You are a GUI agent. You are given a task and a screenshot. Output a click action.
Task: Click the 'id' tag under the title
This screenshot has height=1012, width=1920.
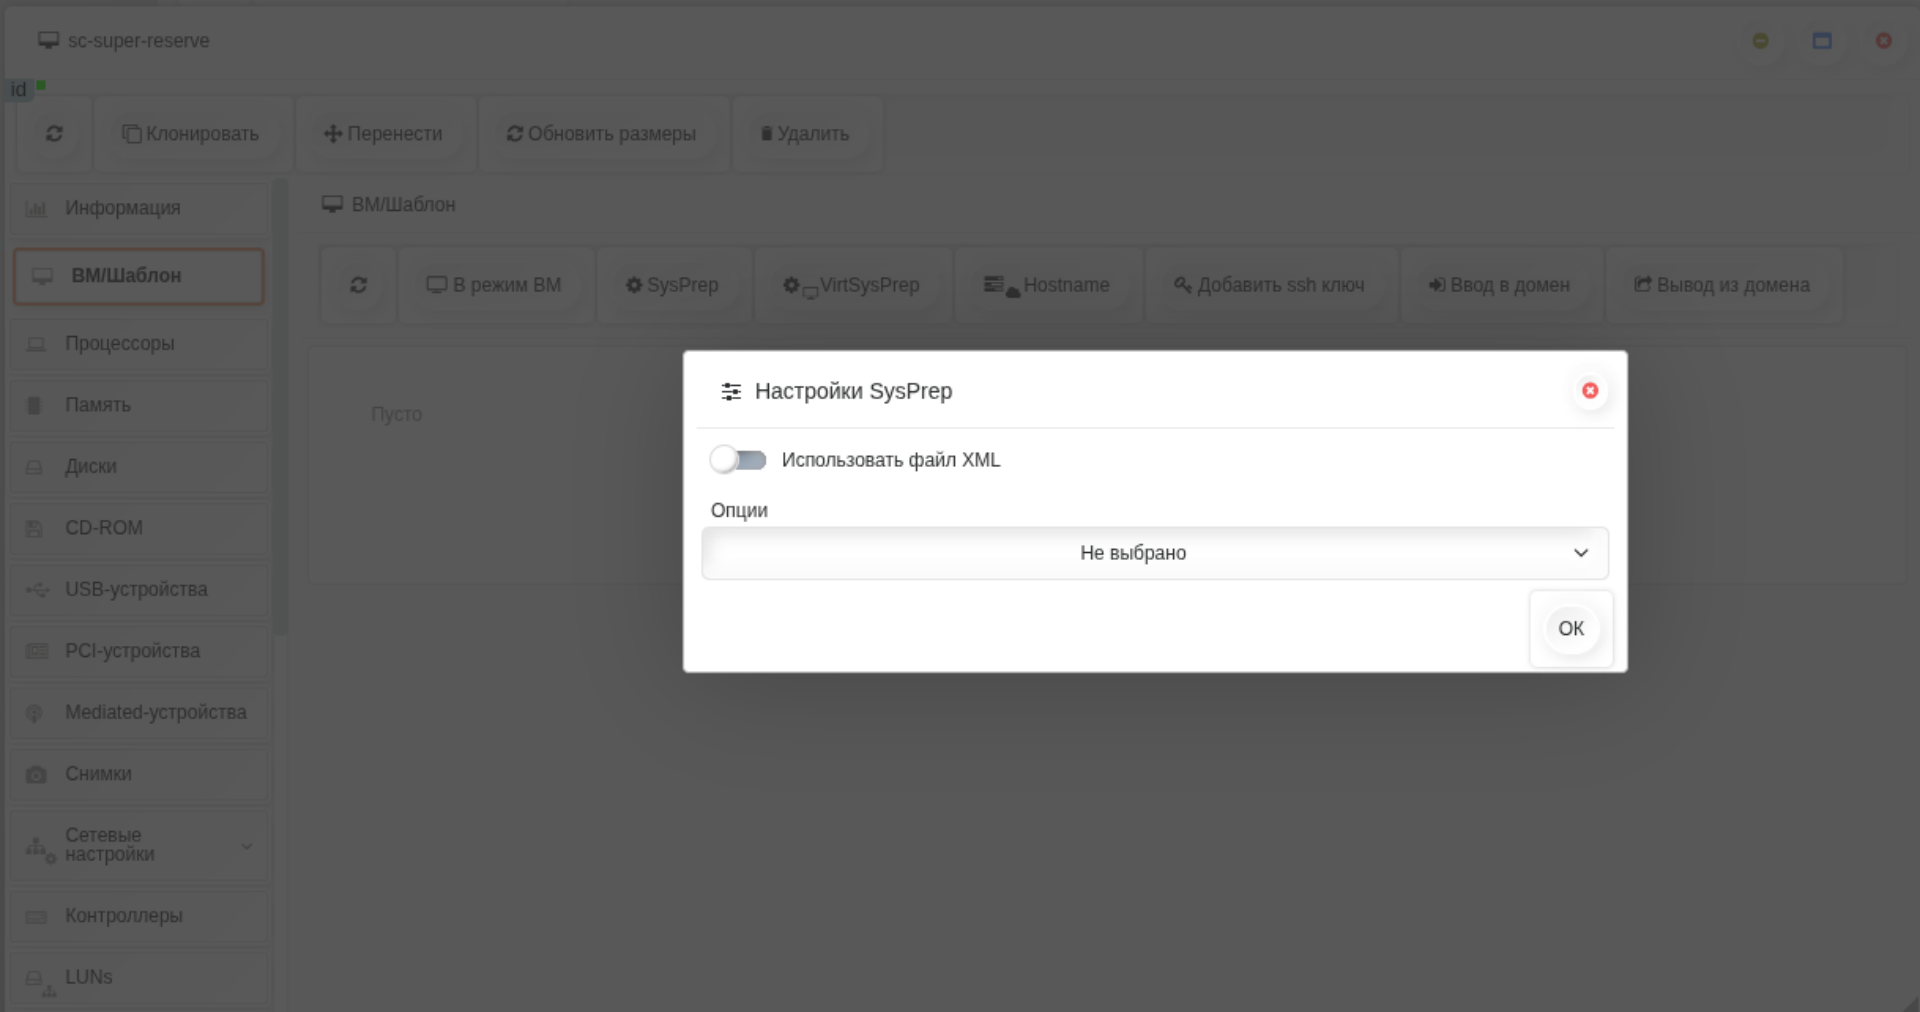point(18,90)
